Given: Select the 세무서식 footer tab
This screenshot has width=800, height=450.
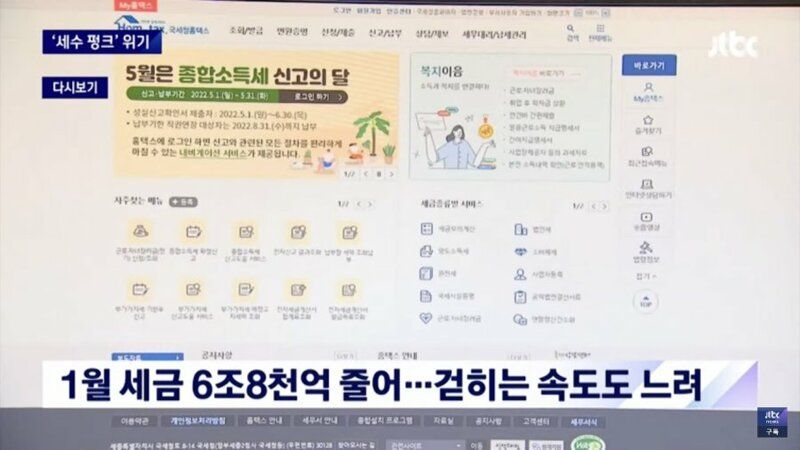Looking at the screenshot, I should click(x=582, y=422).
